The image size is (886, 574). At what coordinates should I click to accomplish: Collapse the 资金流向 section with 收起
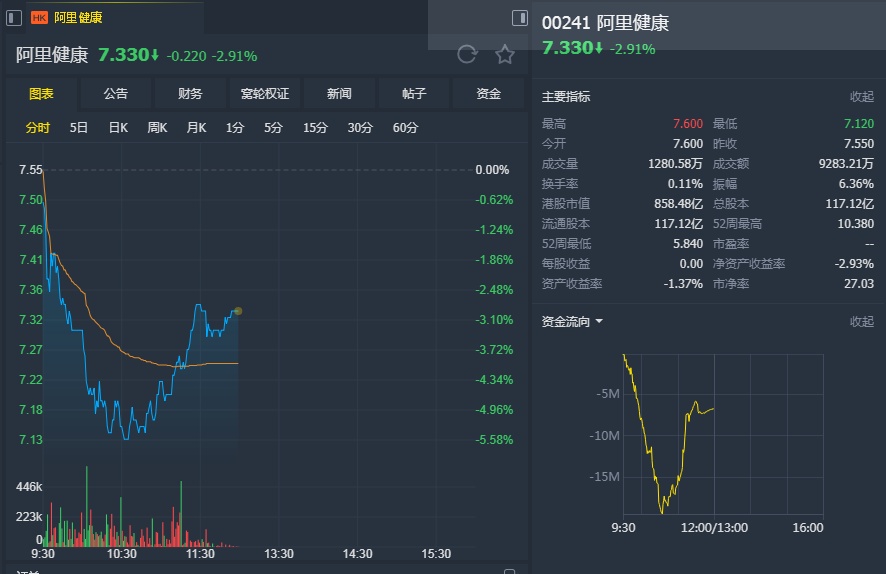point(862,321)
